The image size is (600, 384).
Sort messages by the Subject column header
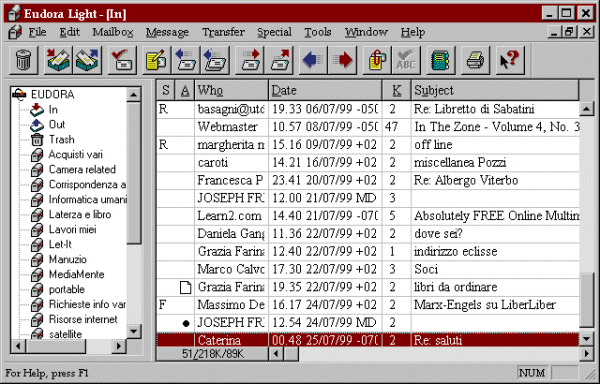click(x=495, y=90)
